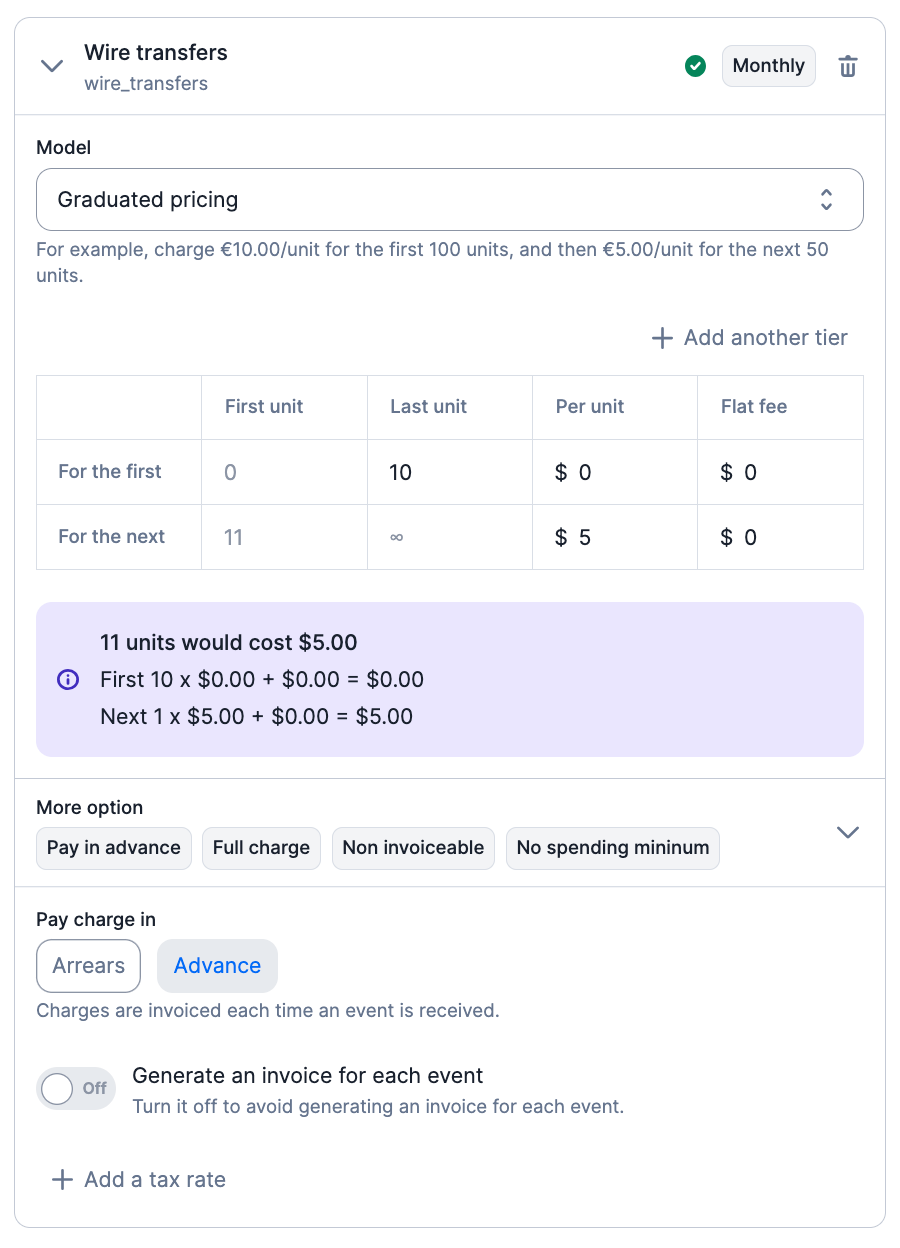The image size is (900, 1248).
Task: Select Advance payment option
Action: pyautogui.click(x=217, y=966)
